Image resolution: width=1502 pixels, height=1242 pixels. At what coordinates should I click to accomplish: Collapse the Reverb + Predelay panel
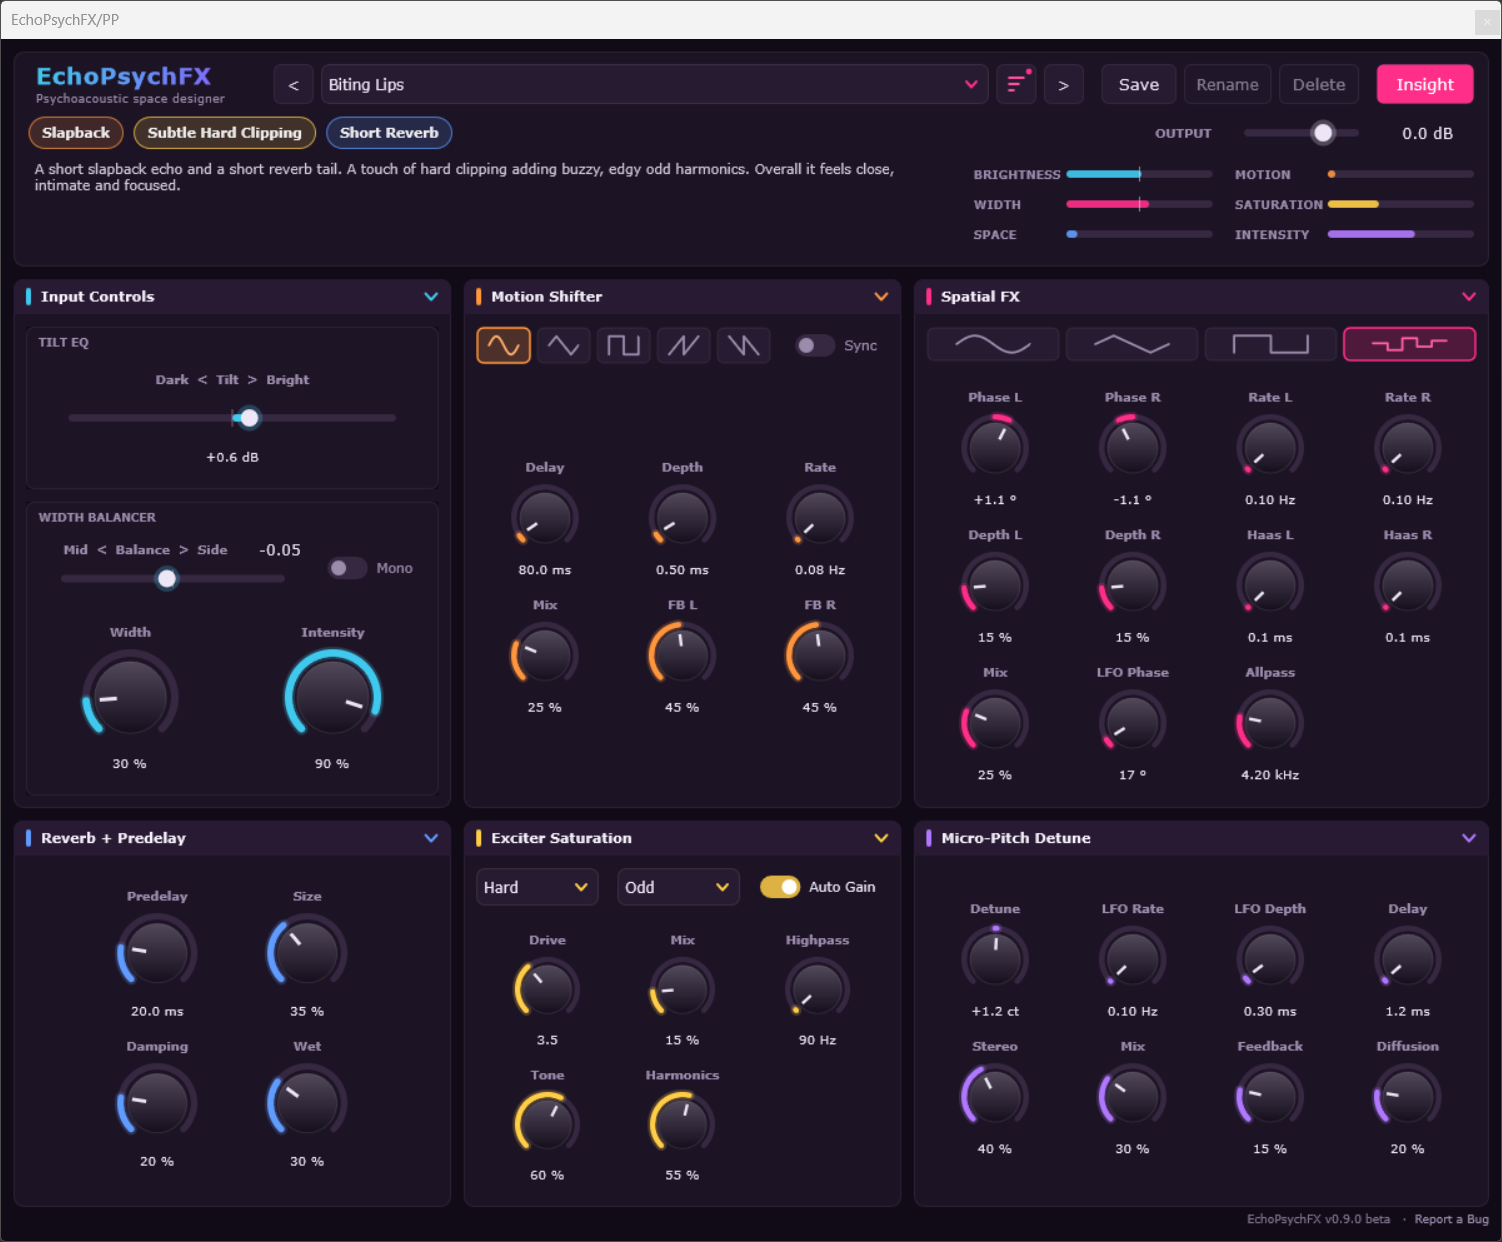(431, 838)
